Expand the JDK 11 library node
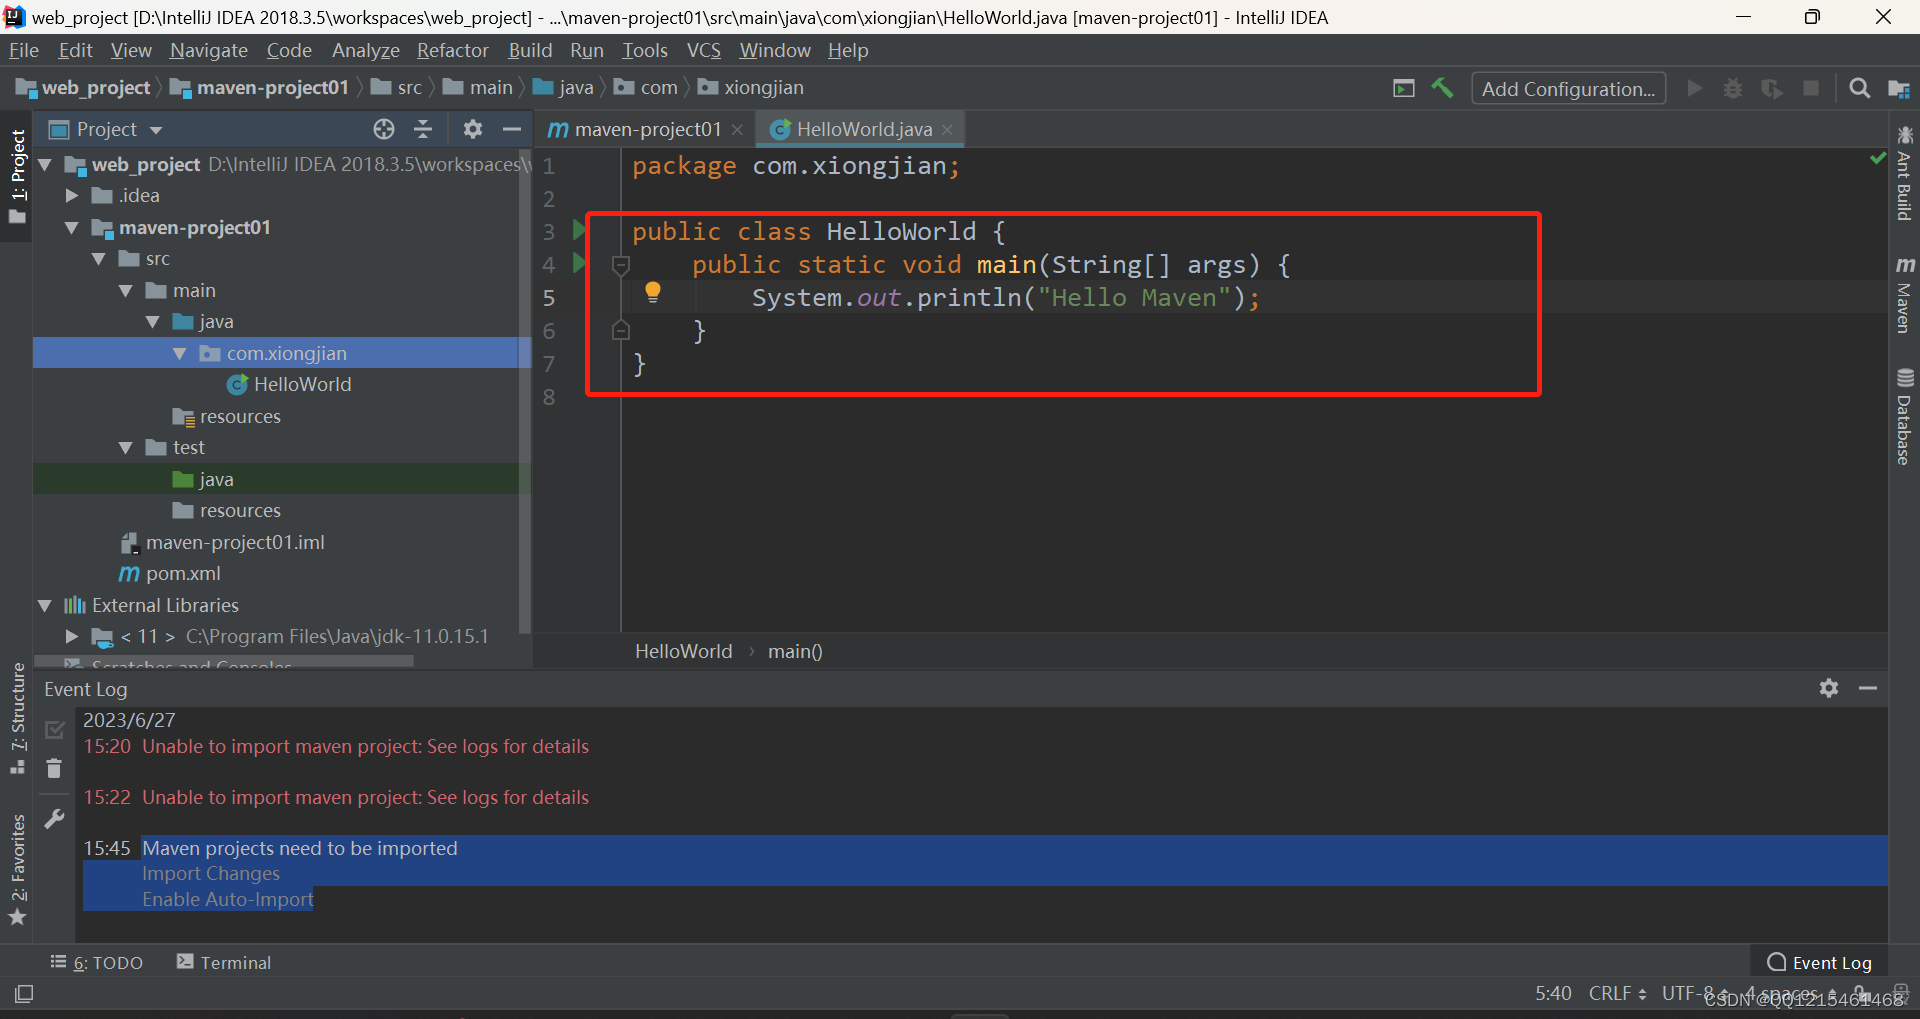The width and height of the screenshot is (1920, 1019). [x=72, y=636]
